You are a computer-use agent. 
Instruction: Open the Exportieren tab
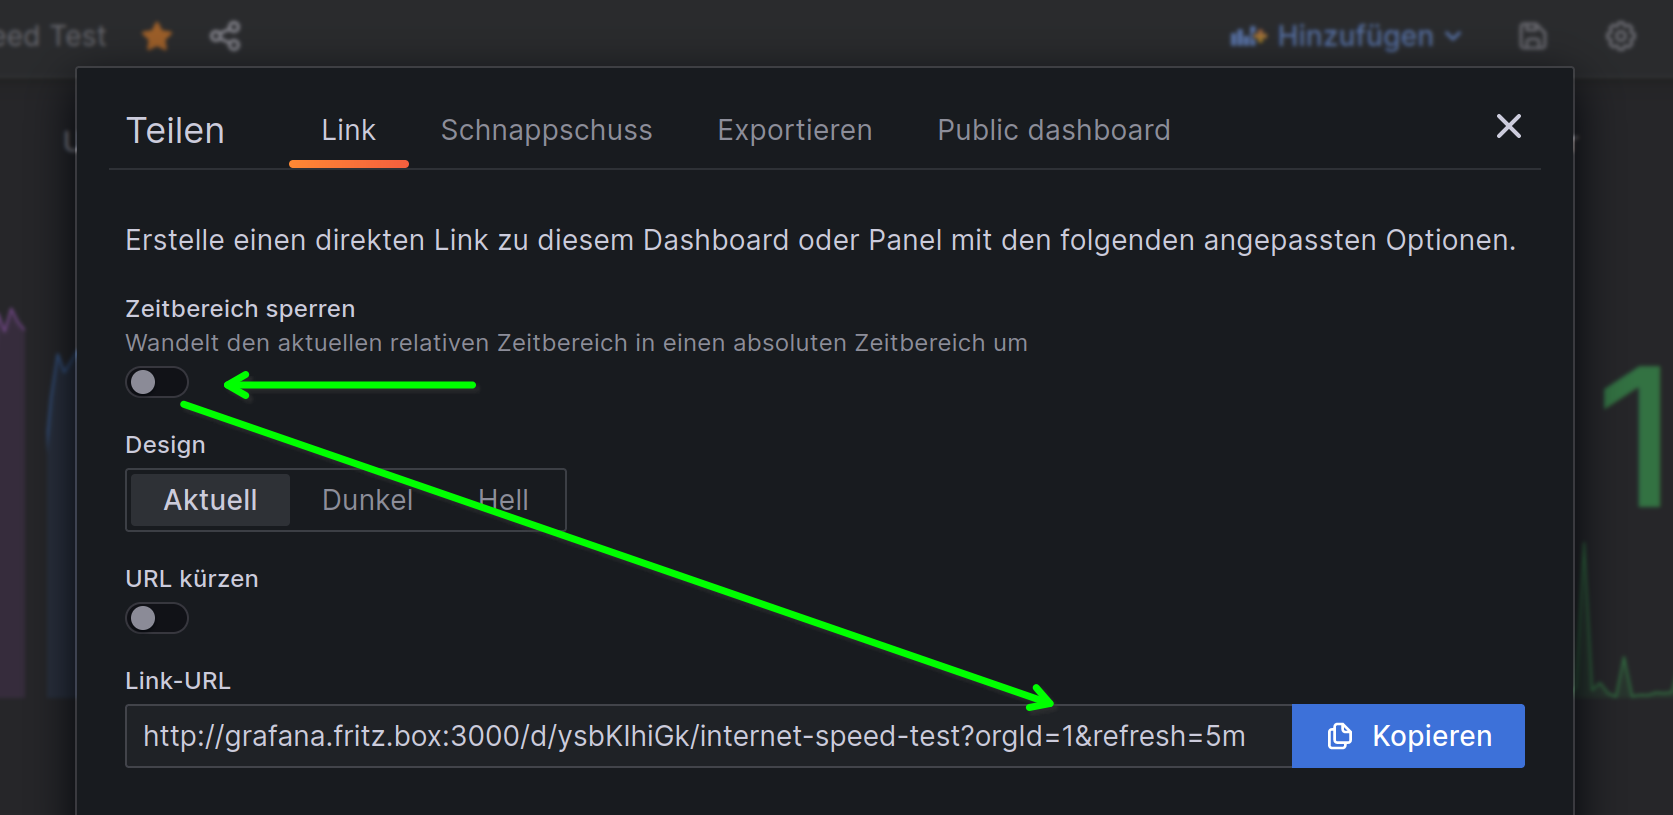pyautogui.click(x=794, y=130)
